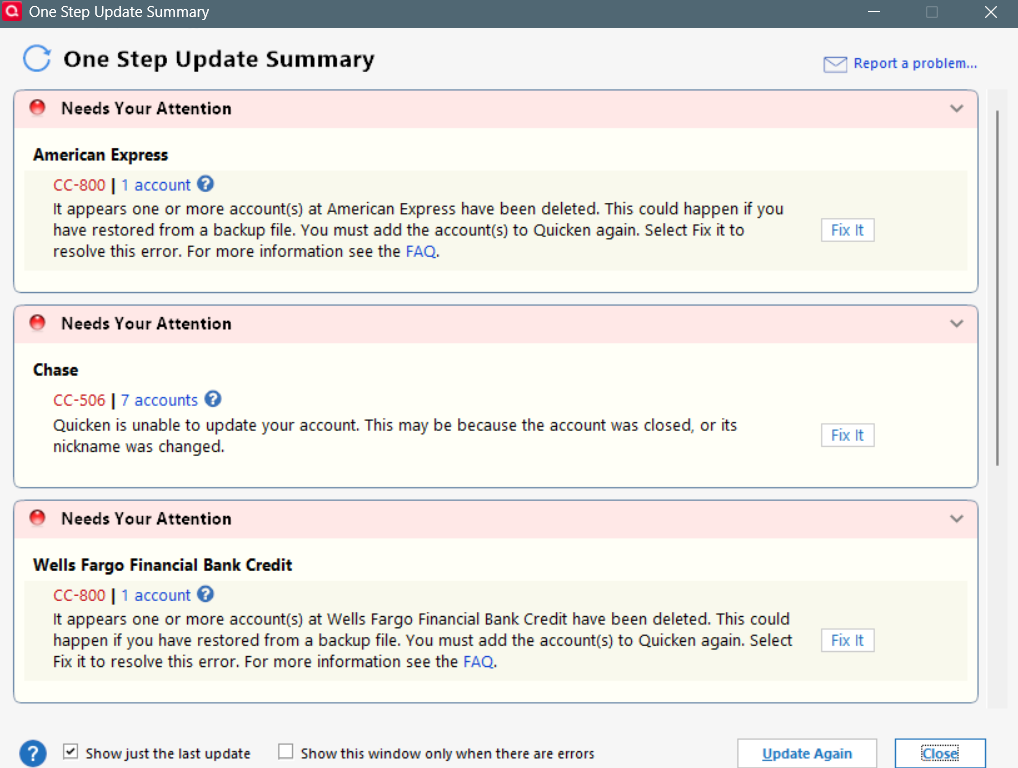Collapse the American Express Needs Your Attention section
The image size is (1018, 768).
(956, 108)
